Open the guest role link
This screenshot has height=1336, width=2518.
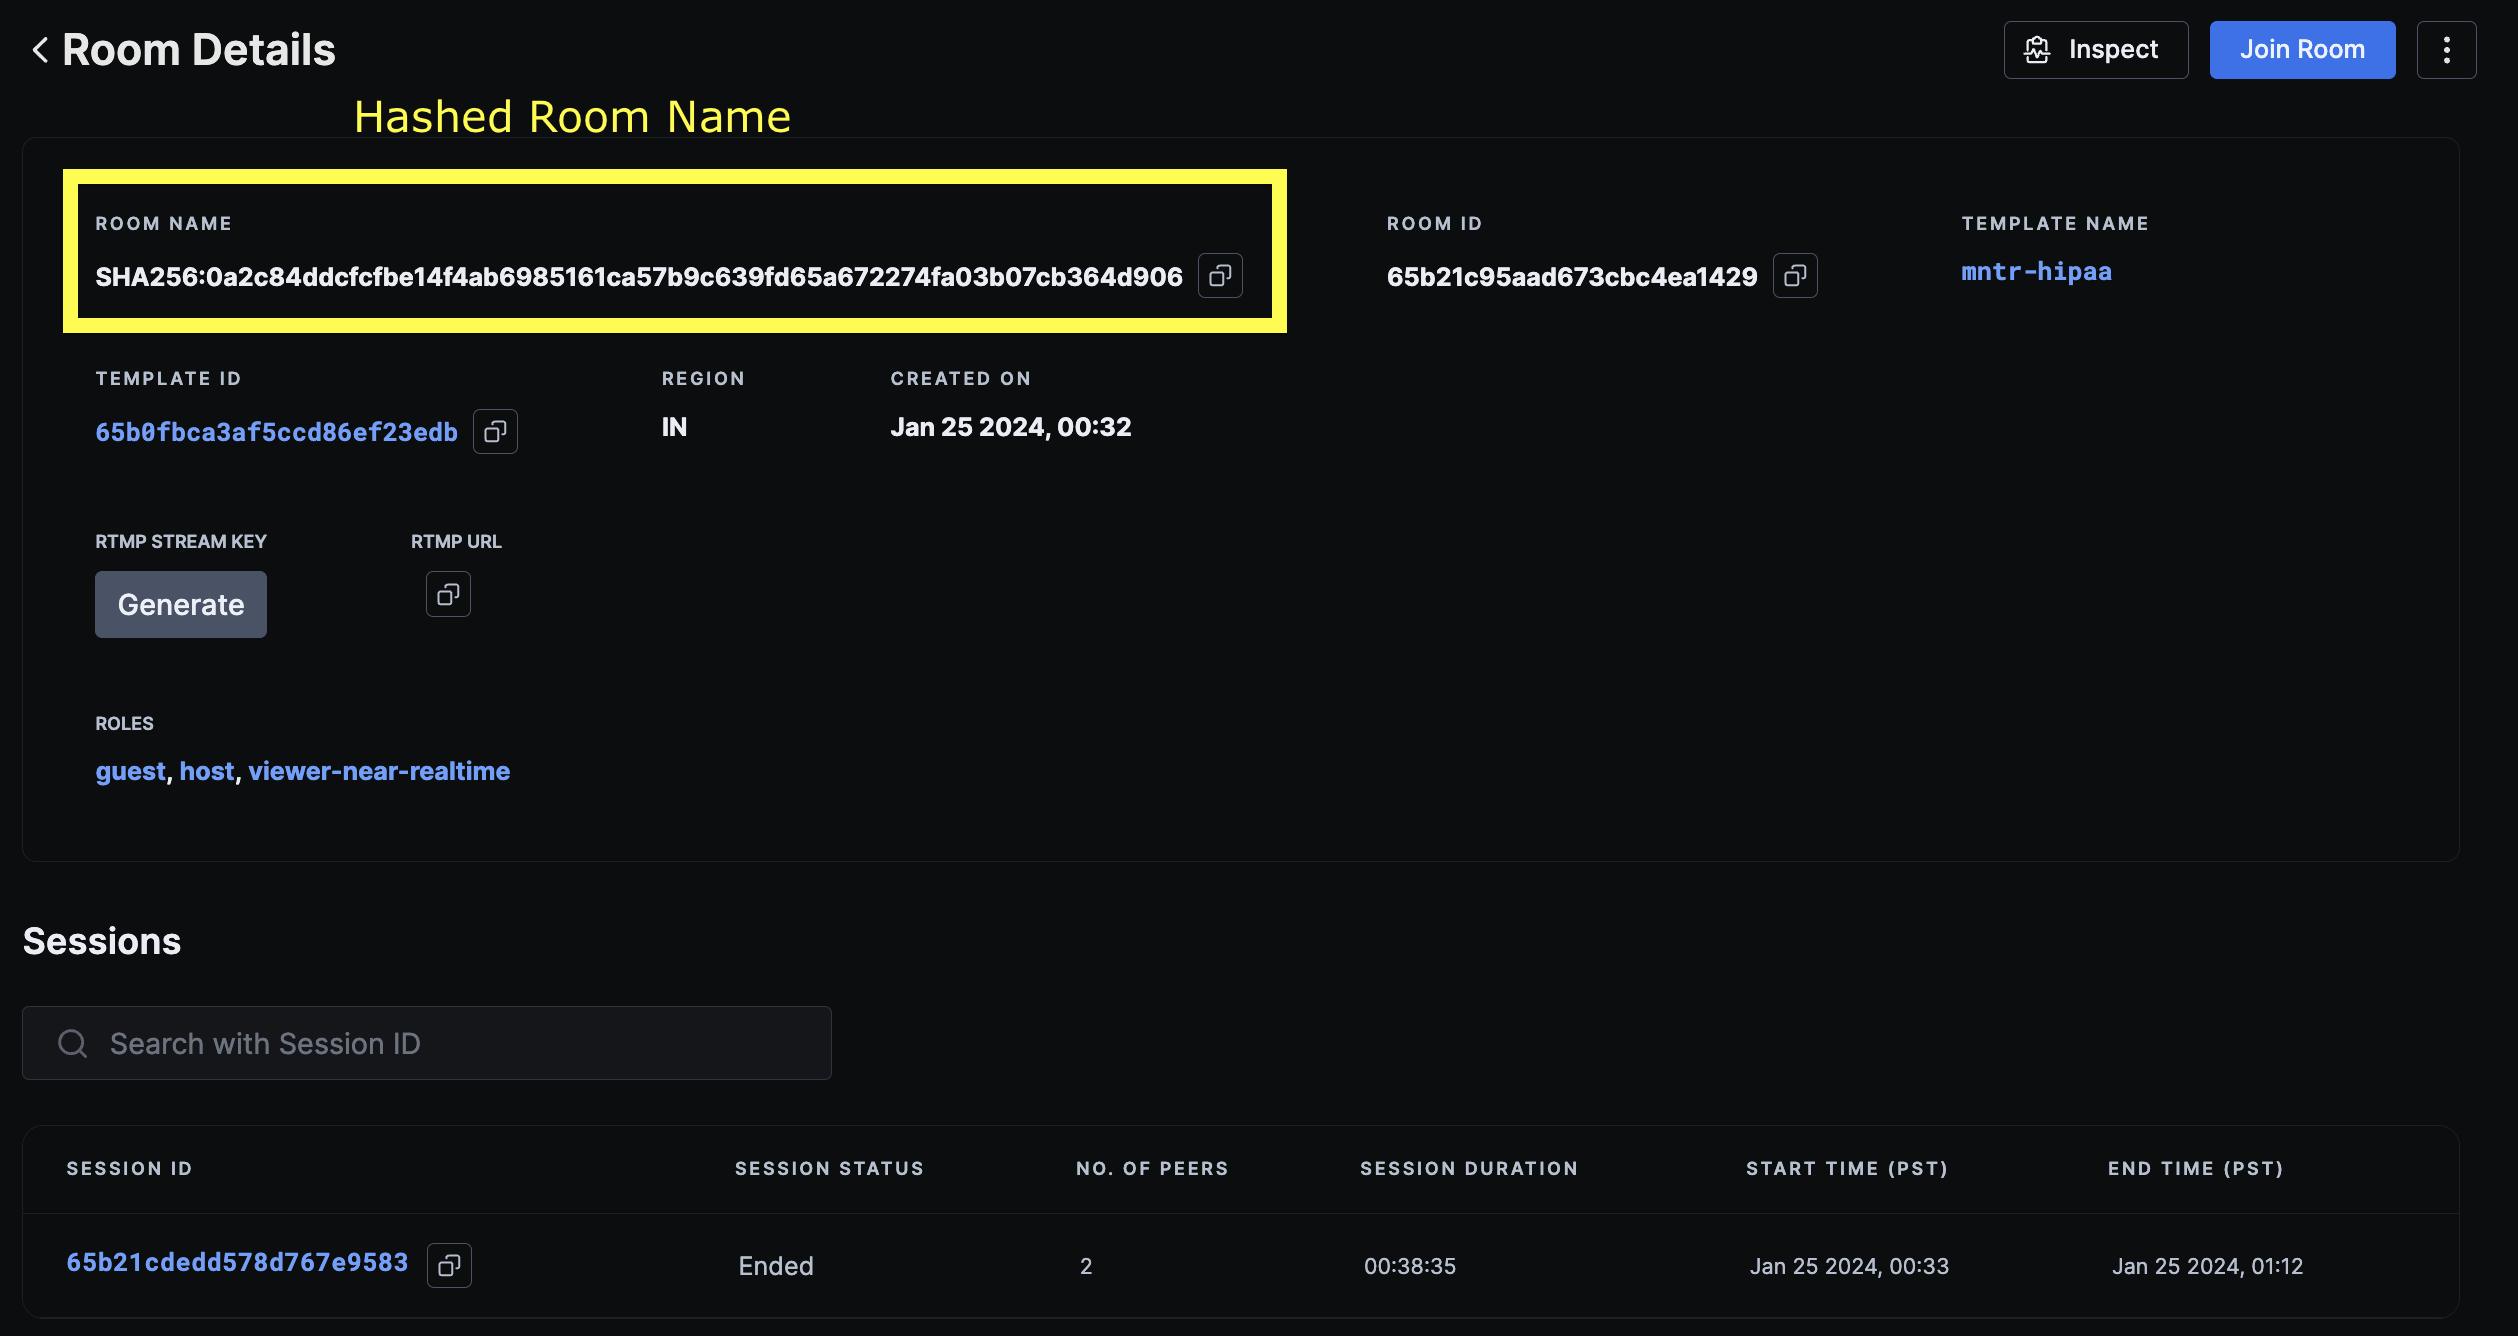[130, 771]
